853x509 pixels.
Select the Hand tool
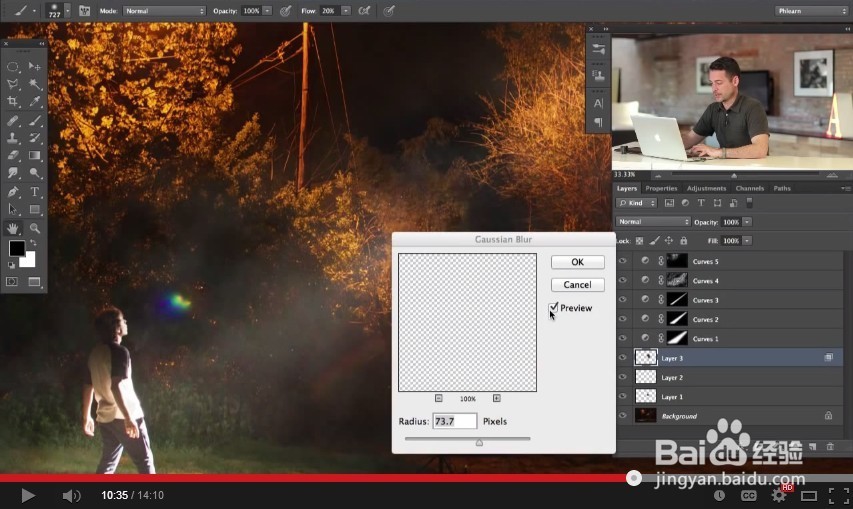pos(13,228)
